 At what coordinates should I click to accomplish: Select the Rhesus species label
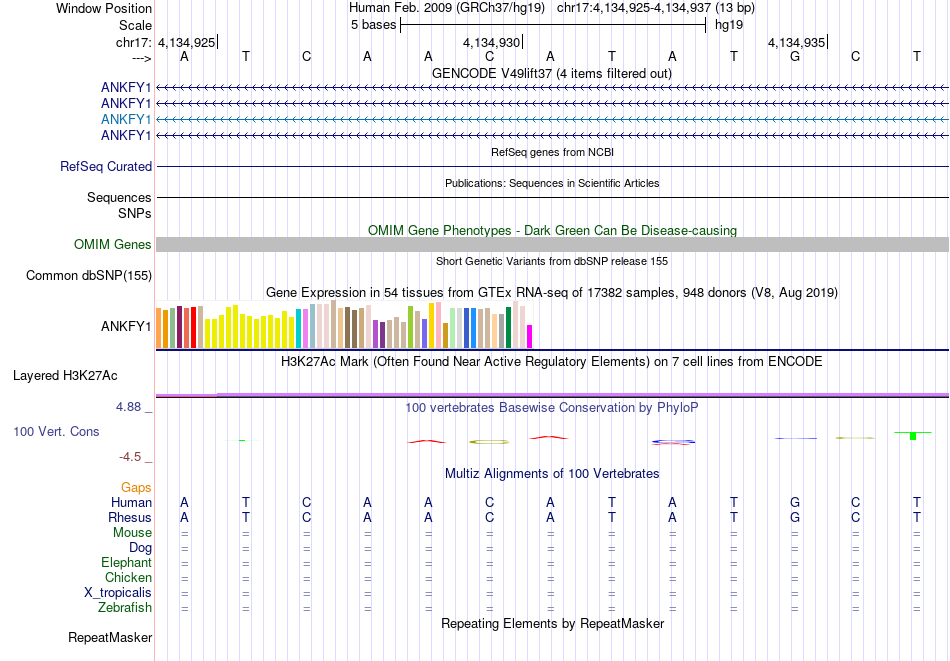coord(130,517)
